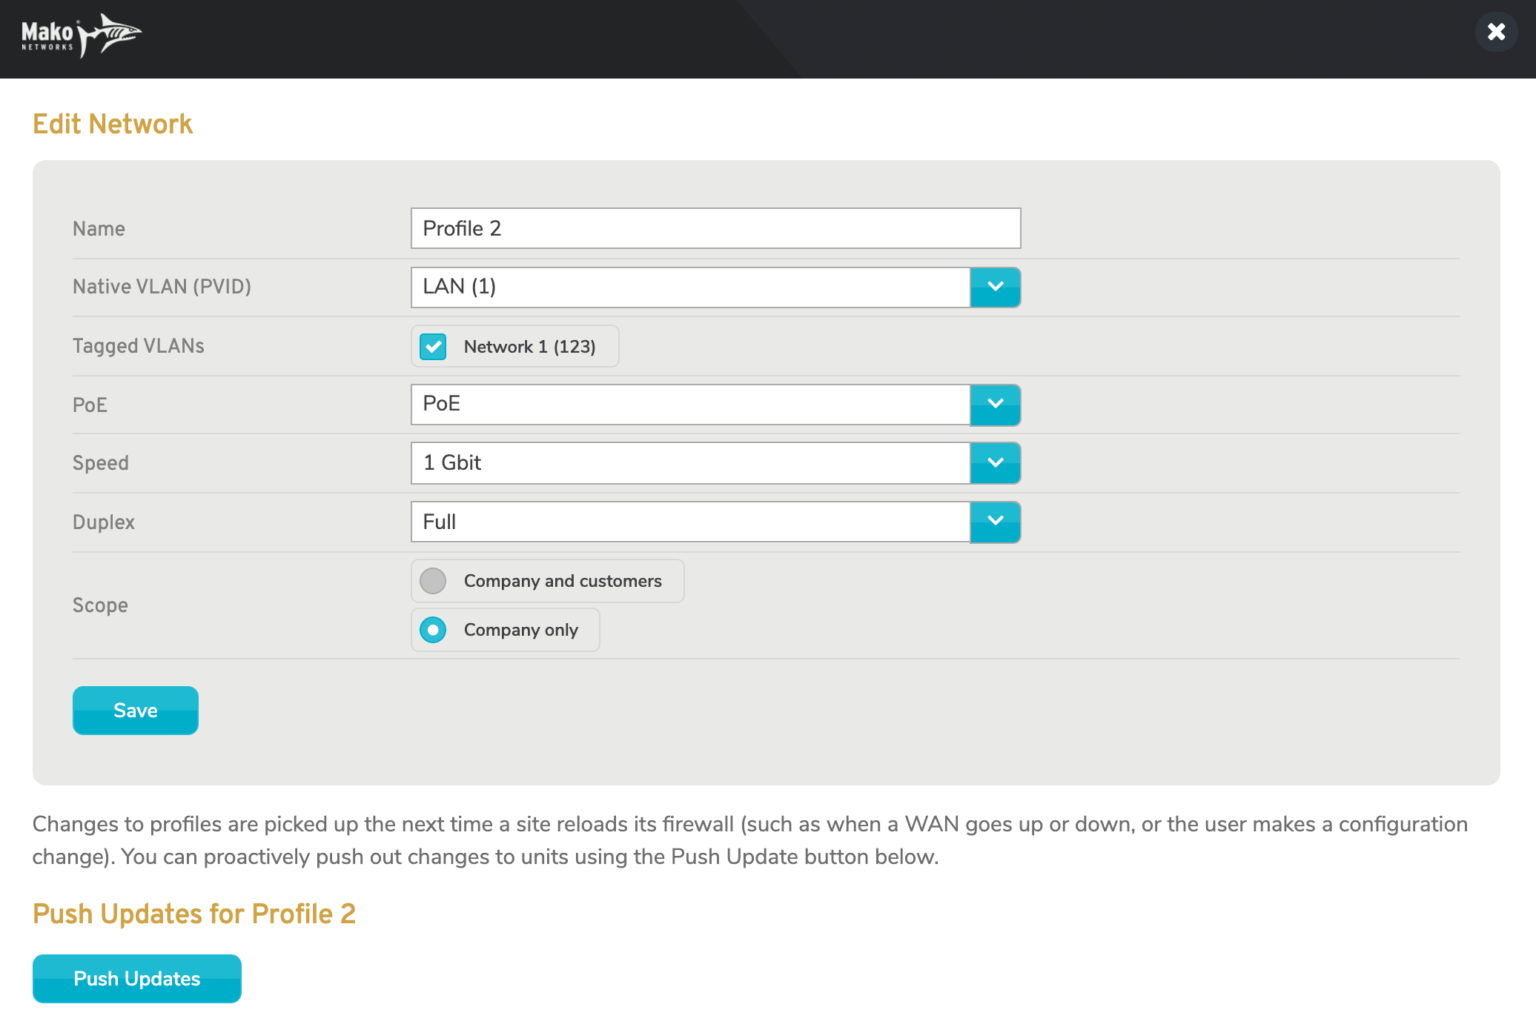
Task: Save the Profile 2 network settings
Action: pos(135,710)
